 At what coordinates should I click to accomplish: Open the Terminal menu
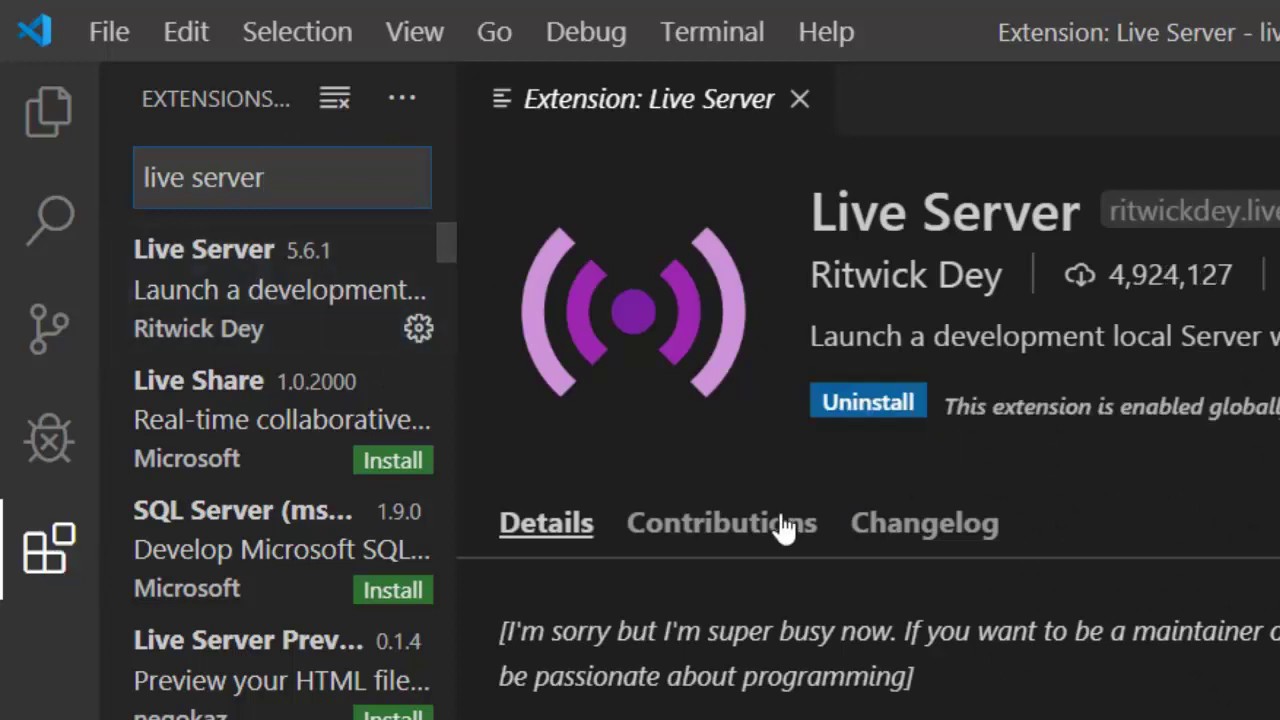tap(712, 32)
